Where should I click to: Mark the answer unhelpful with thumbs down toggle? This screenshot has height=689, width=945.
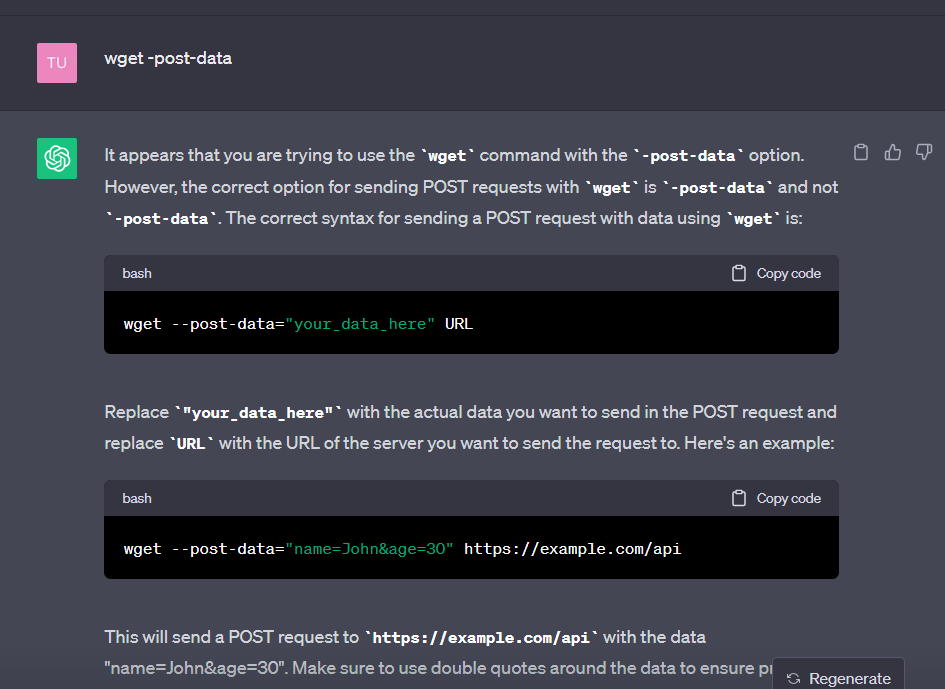(923, 152)
